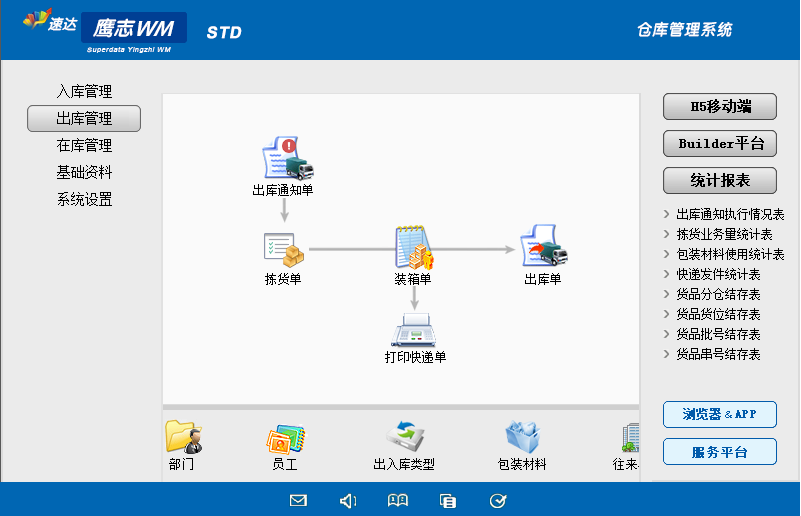Click the 服务平台 button
Viewport: 801px width, 516px height.
point(720,452)
